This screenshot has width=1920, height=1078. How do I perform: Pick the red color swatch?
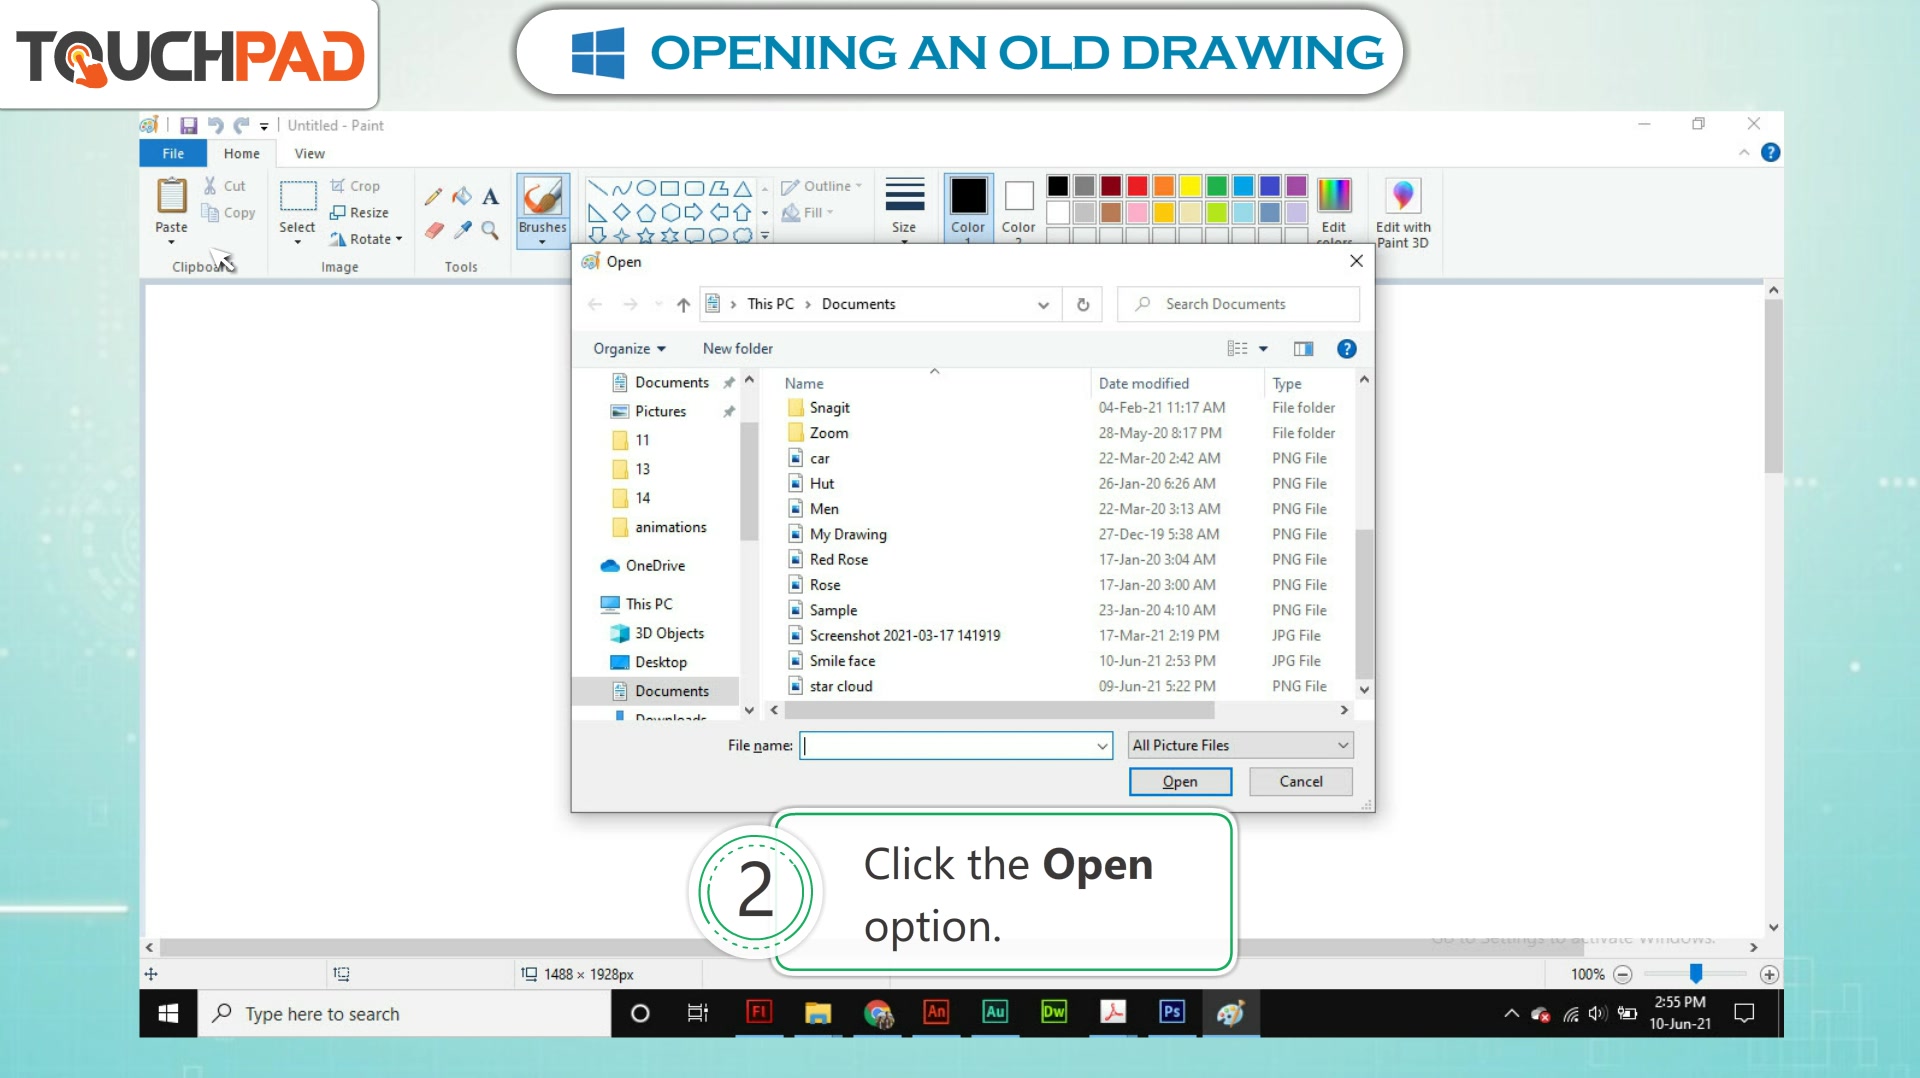click(x=1137, y=186)
